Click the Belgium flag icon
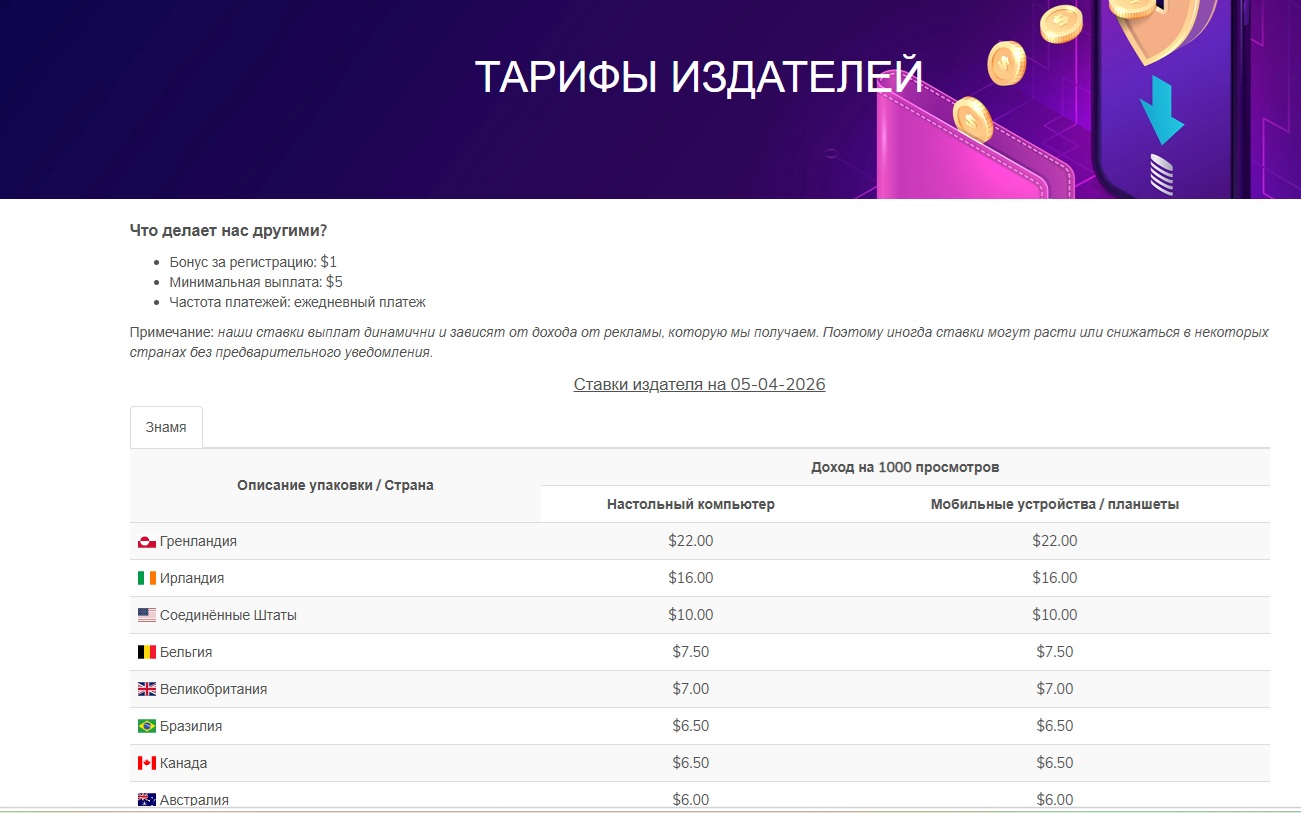Image resolution: width=1301 pixels, height=813 pixels. (145, 651)
